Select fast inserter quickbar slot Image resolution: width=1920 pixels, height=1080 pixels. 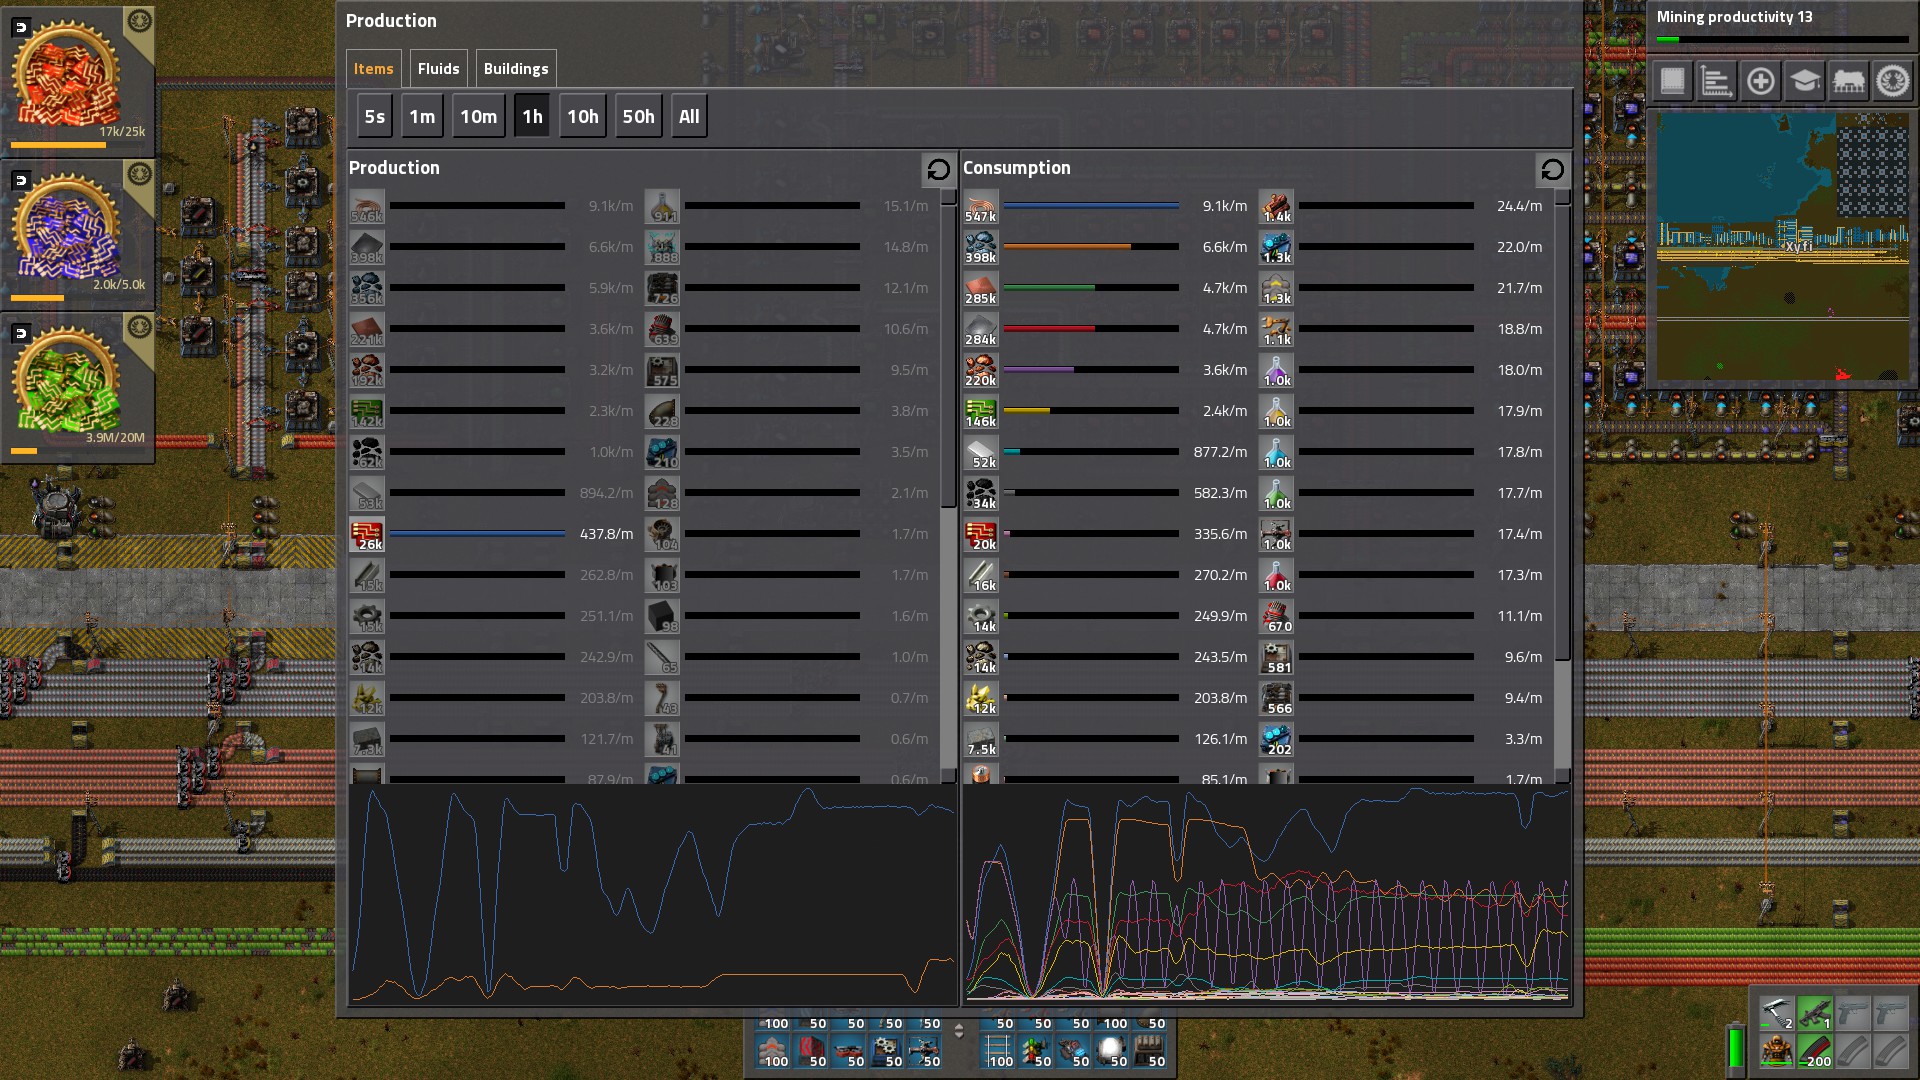(926, 1051)
